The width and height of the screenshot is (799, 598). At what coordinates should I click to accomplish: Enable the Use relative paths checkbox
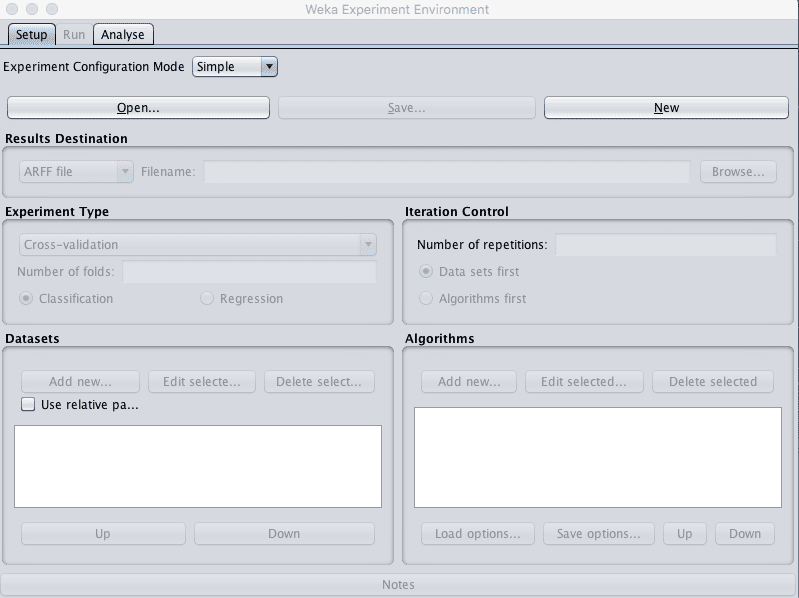point(28,404)
